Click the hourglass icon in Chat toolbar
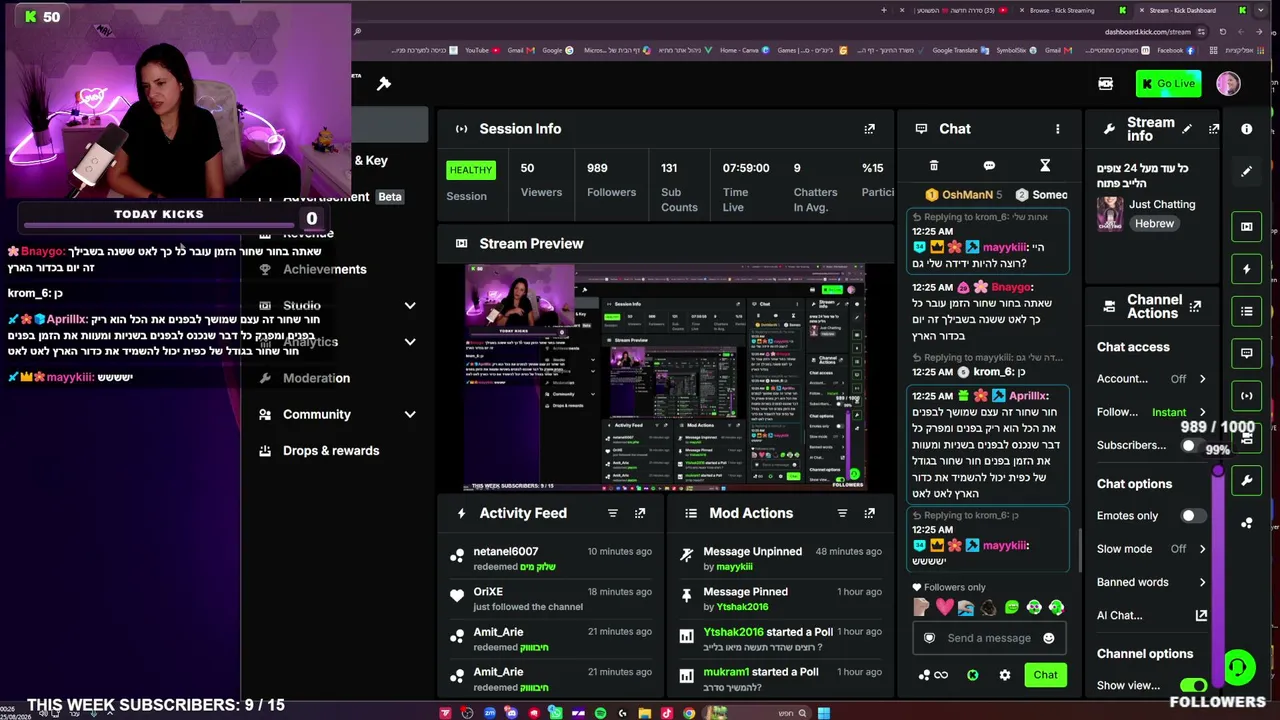 coord(1045,166)
